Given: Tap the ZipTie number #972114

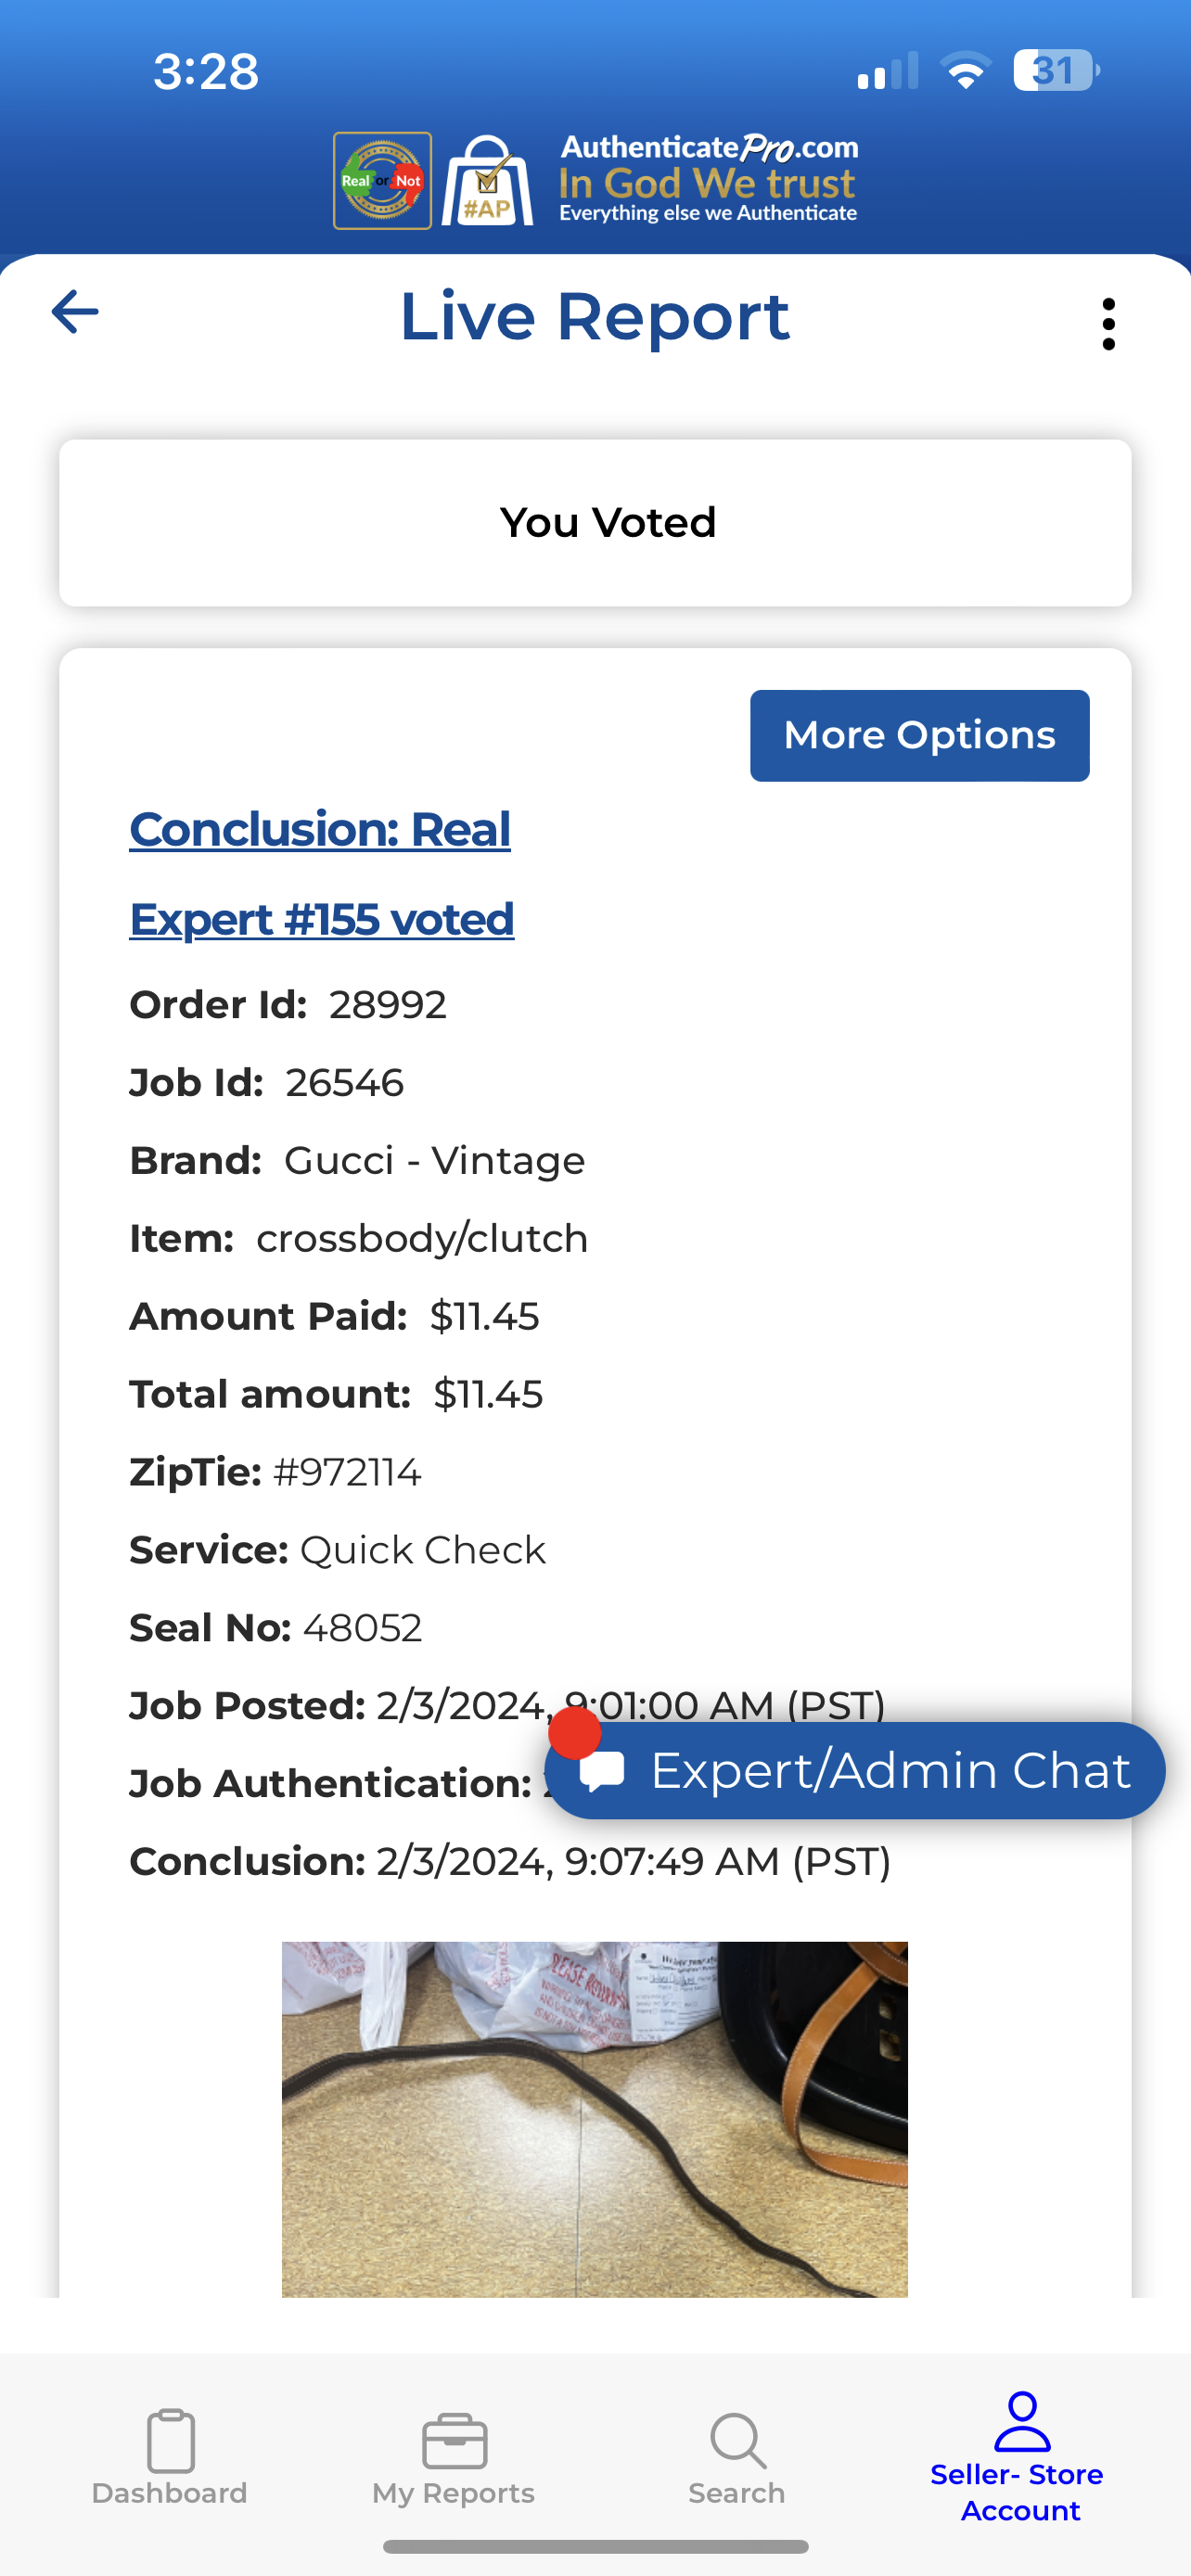Looking at the screenshot, I should tap(347, 1473).
